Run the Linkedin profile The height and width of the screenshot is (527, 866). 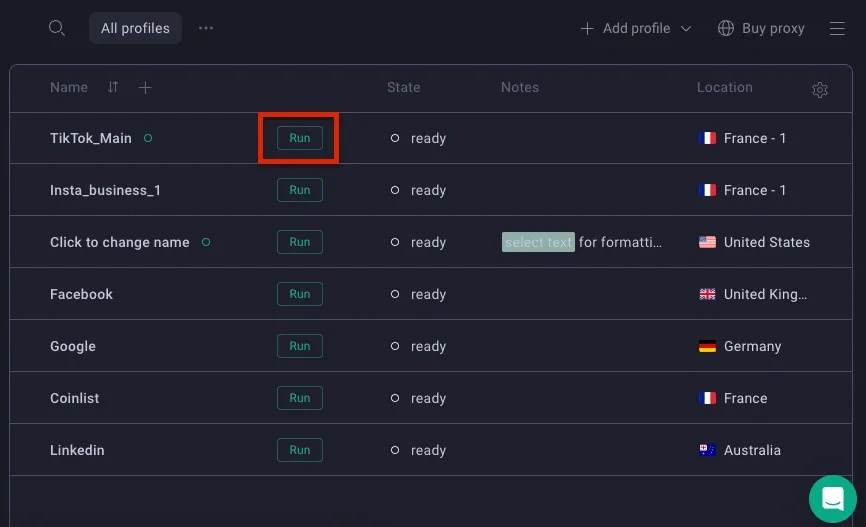(x=299, y=450)
